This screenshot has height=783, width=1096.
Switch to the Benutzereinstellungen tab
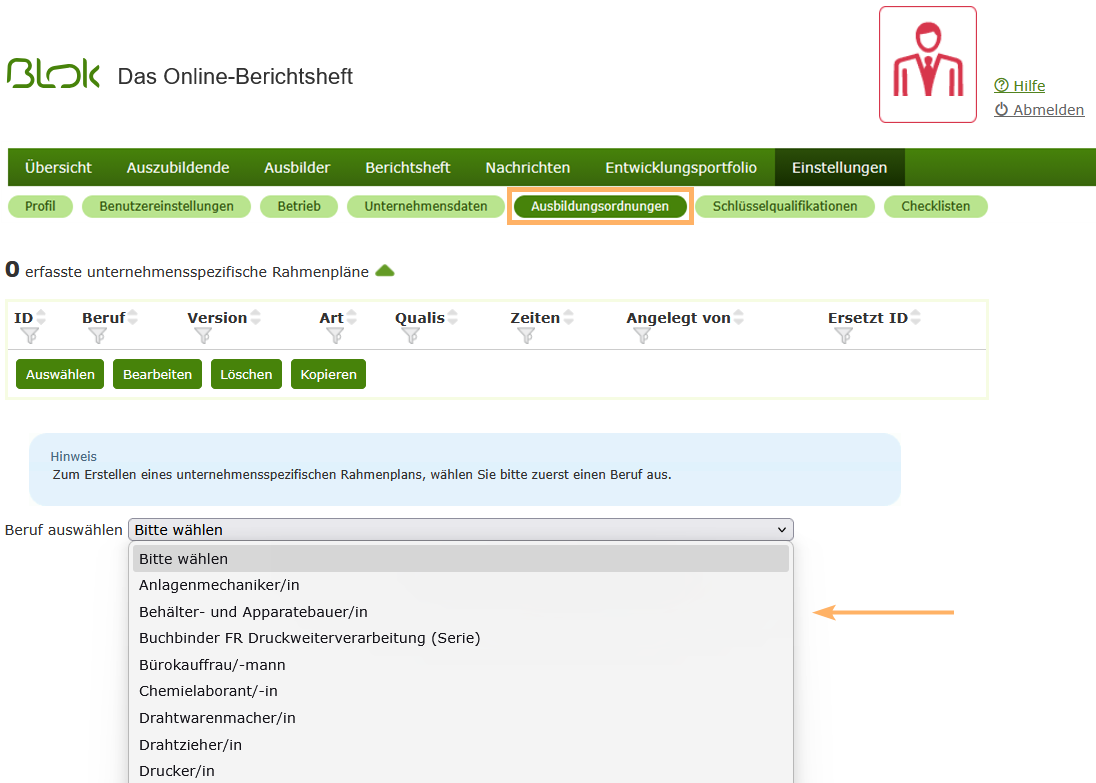(x=166, y=206)
